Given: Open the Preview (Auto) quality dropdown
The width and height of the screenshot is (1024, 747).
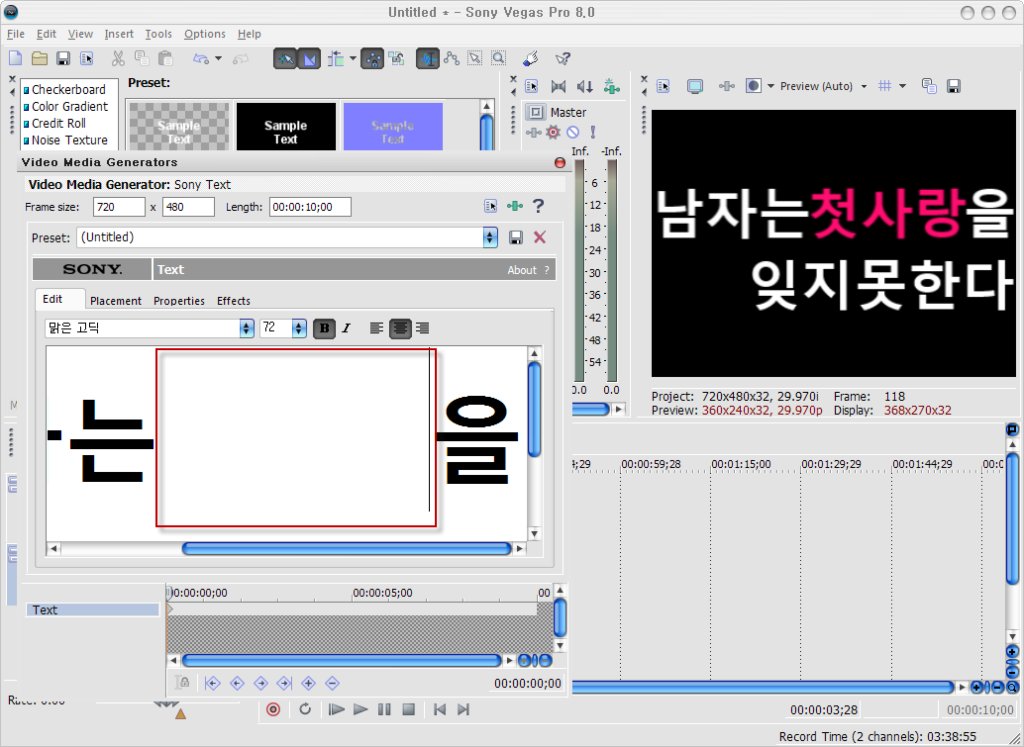Looking at the screenshot, I should [x=864, y=86].
